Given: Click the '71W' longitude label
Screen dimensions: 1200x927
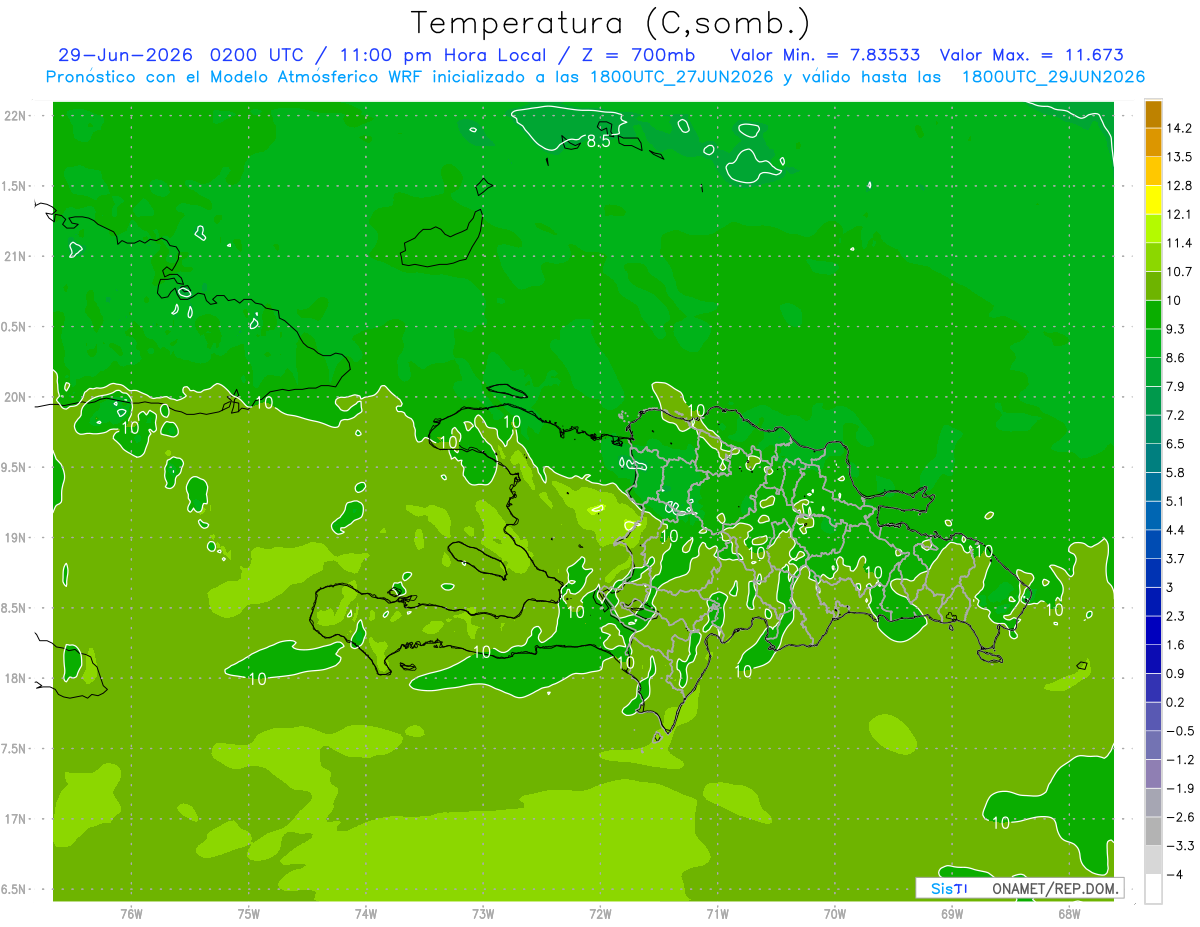Looking at the screenshot, I should click(717, 914).
